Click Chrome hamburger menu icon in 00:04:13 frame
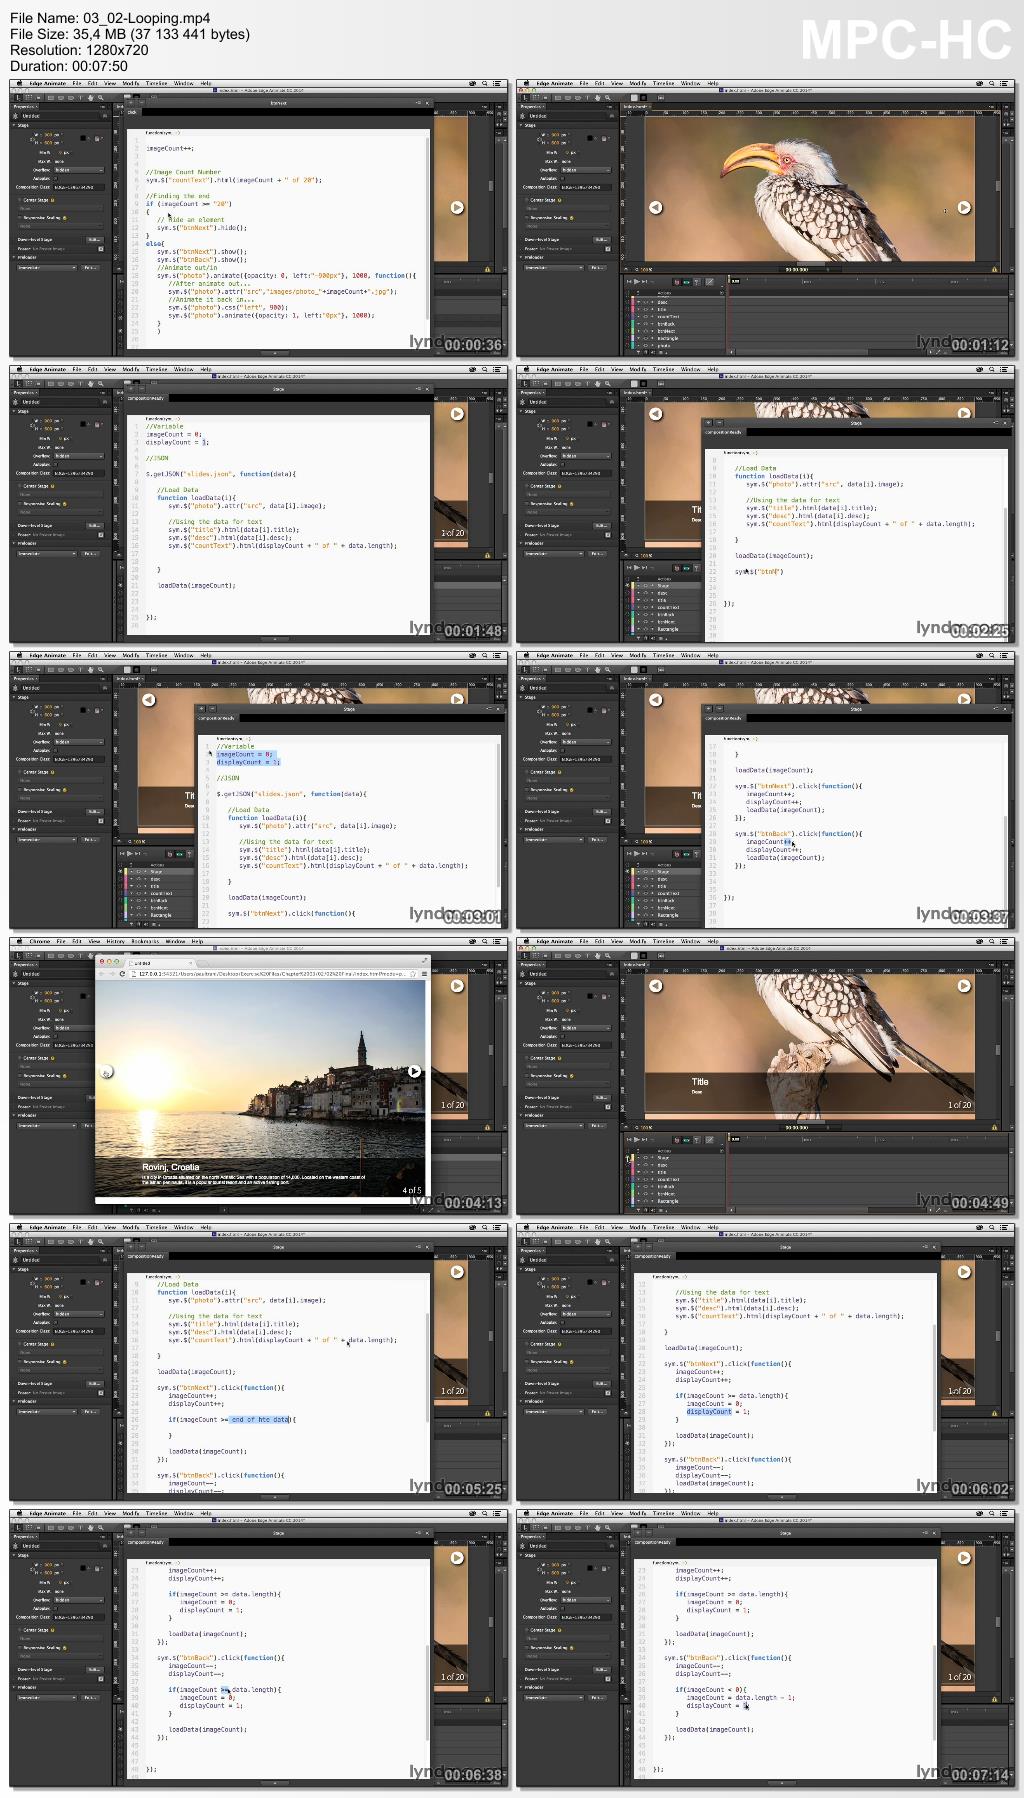The height and width of the screenshot is (1798, 1024). click(423, 973)
